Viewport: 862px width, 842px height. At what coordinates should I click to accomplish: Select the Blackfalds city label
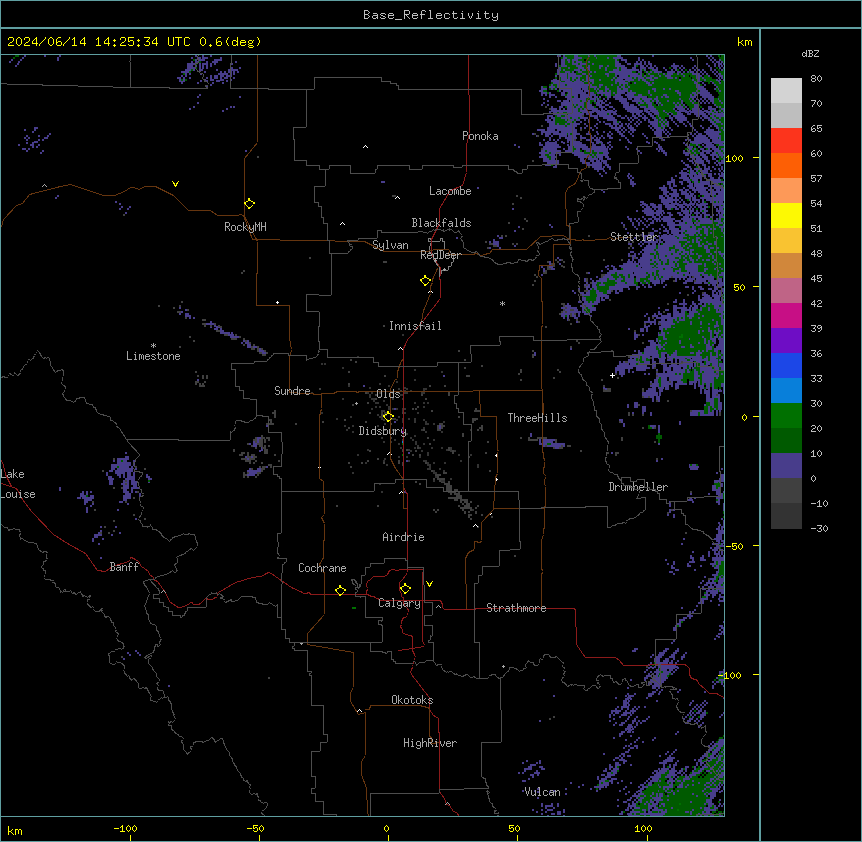[x=441, y=223]
